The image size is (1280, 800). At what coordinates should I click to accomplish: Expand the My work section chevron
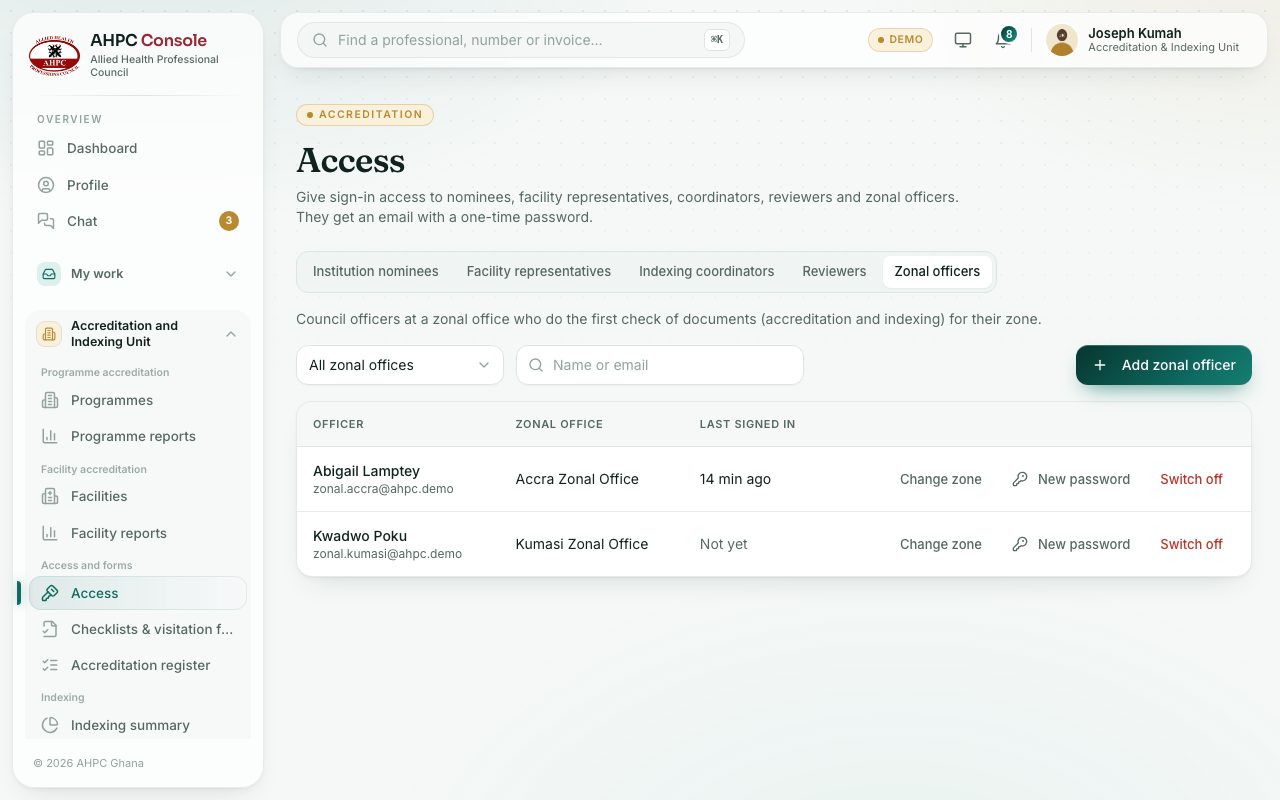(231, 274)
